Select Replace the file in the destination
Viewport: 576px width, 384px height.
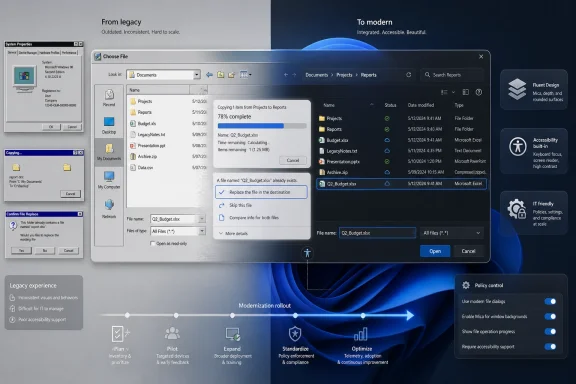[261, 192]
